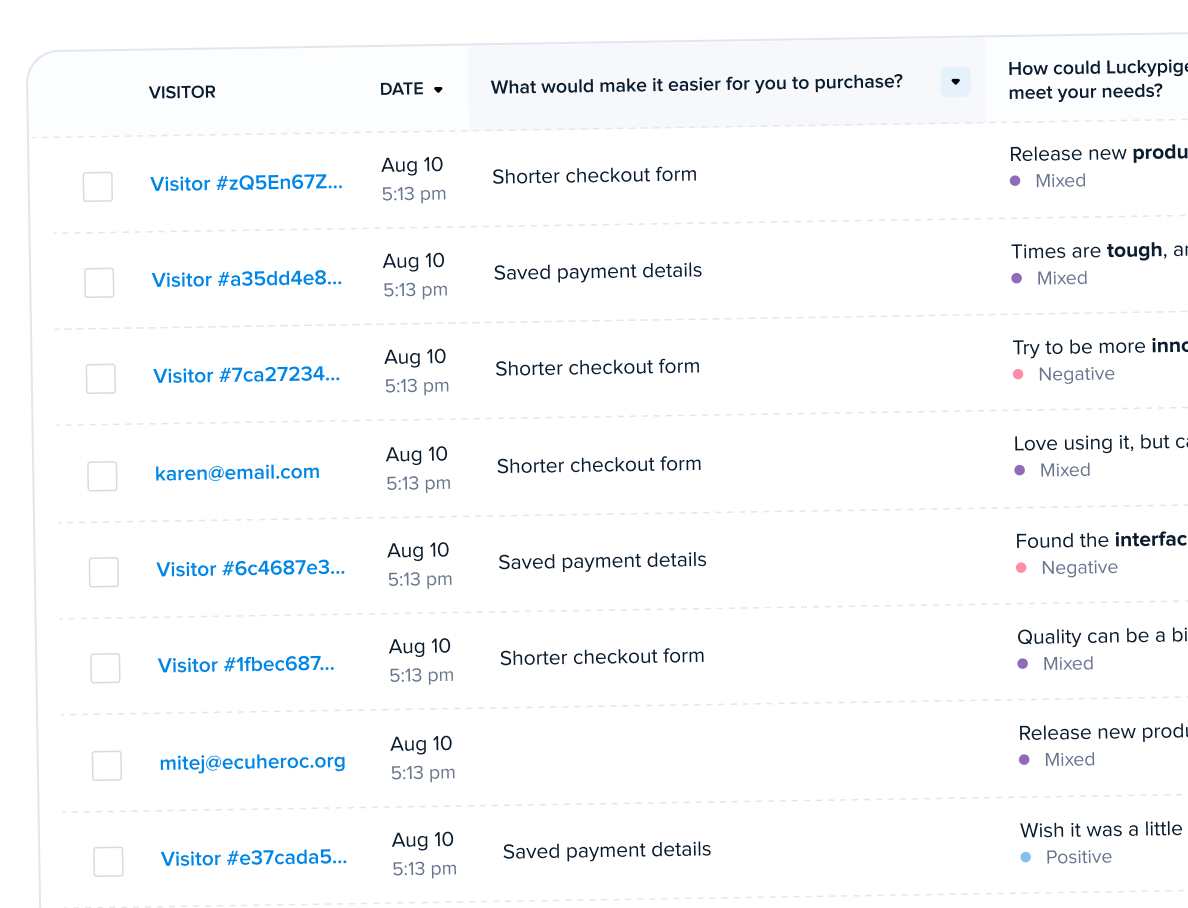Click the "How could Luckypige" column header
This screenshot has width=1188, height=908.
pos(1098,79)
